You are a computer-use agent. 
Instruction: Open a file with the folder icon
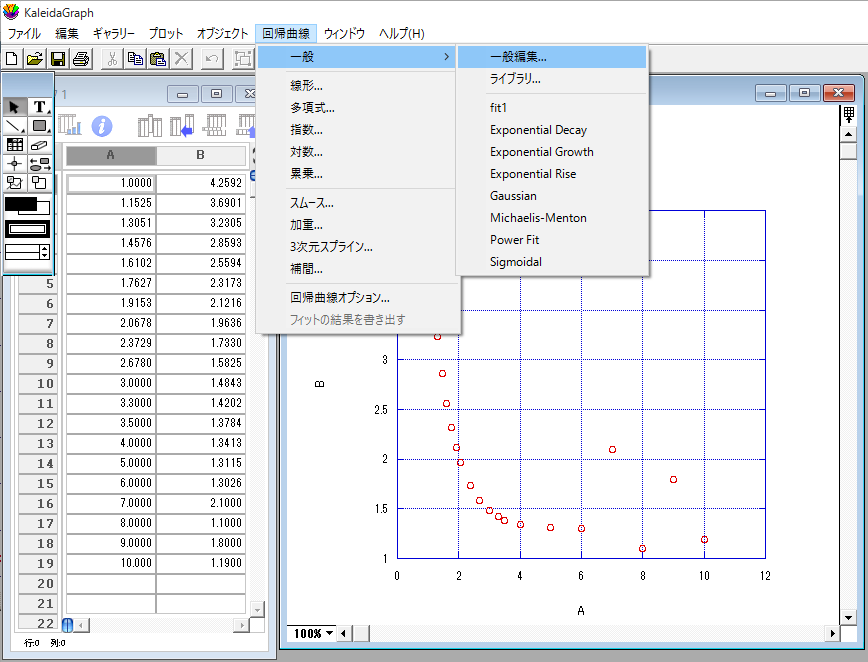point(34,59)
